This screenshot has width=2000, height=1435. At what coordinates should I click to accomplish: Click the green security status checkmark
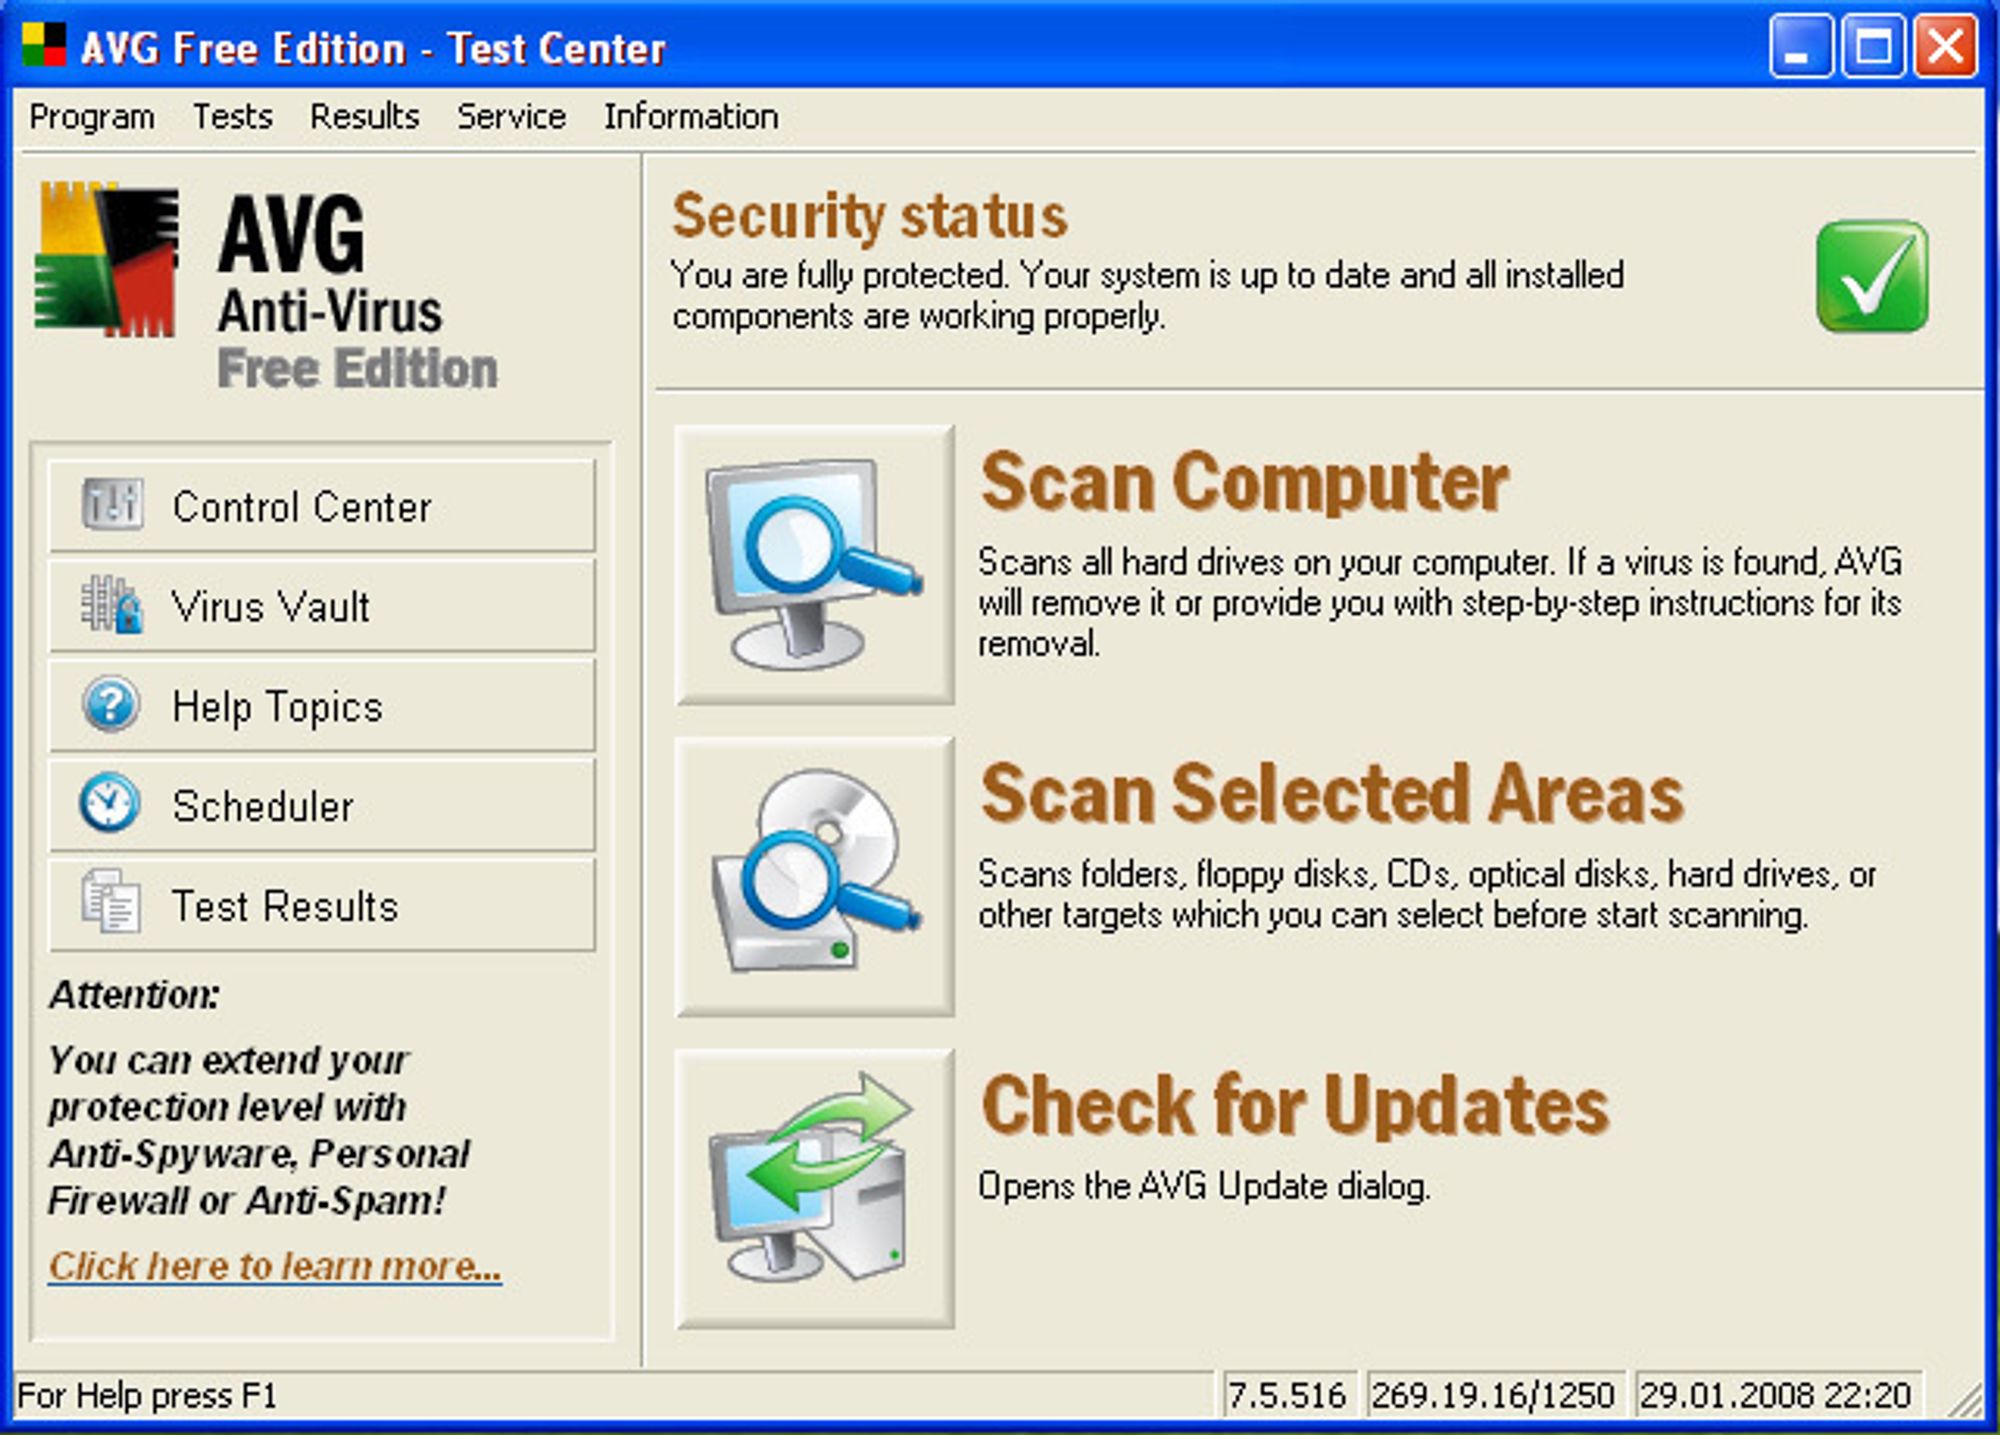[x=1872, y=276]
